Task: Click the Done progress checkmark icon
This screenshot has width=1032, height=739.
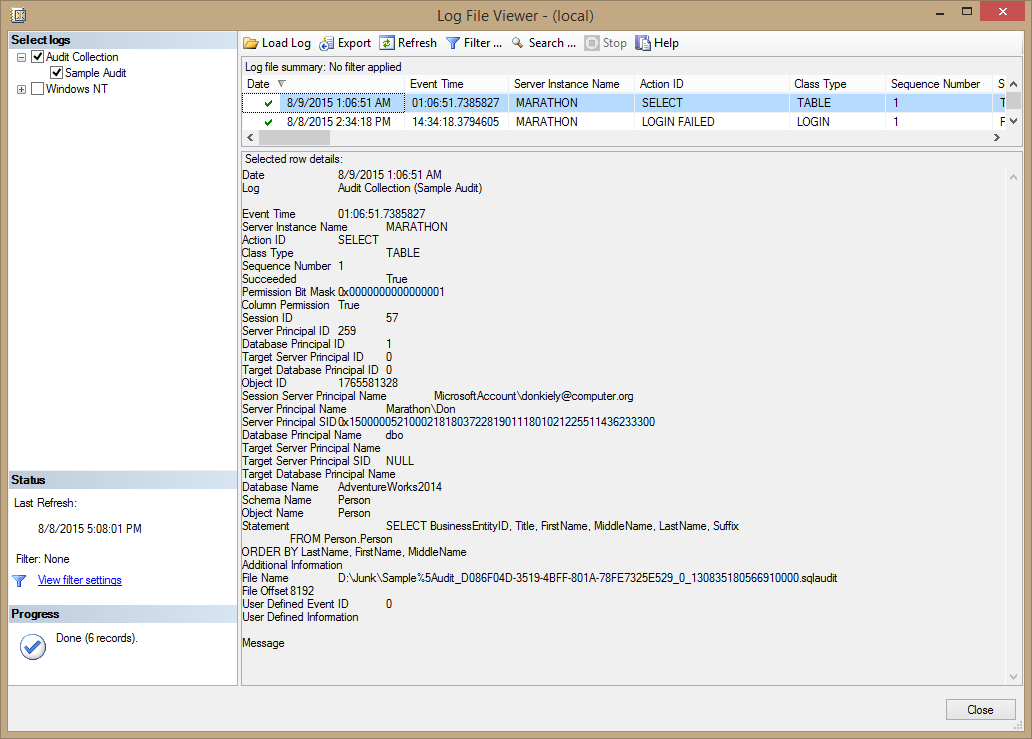Action: (x=32, y=647)
